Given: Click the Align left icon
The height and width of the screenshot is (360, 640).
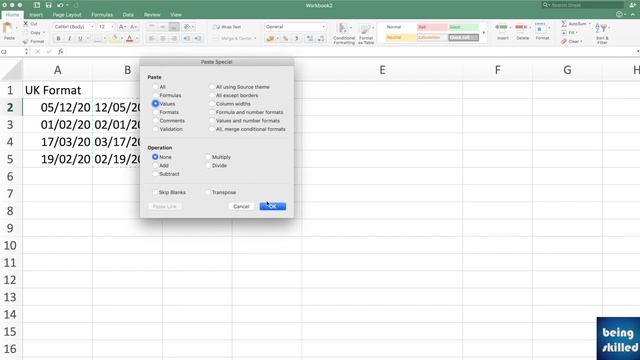Looking at the screenshot, I should (151, 38).
